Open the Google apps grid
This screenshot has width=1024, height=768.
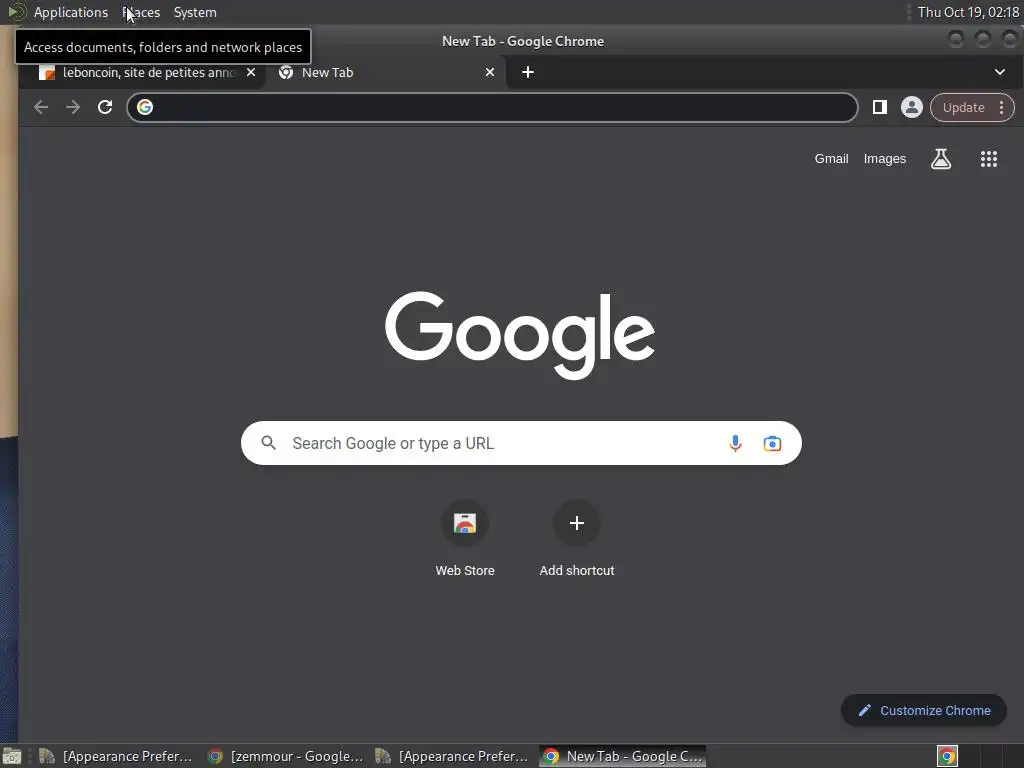[x=989, y=159]
